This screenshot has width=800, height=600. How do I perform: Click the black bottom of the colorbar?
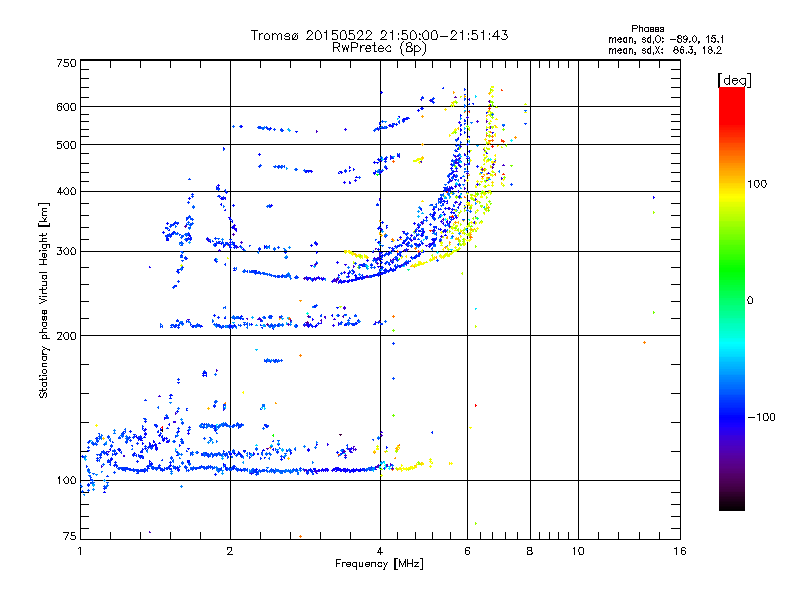tap(732, 503)
